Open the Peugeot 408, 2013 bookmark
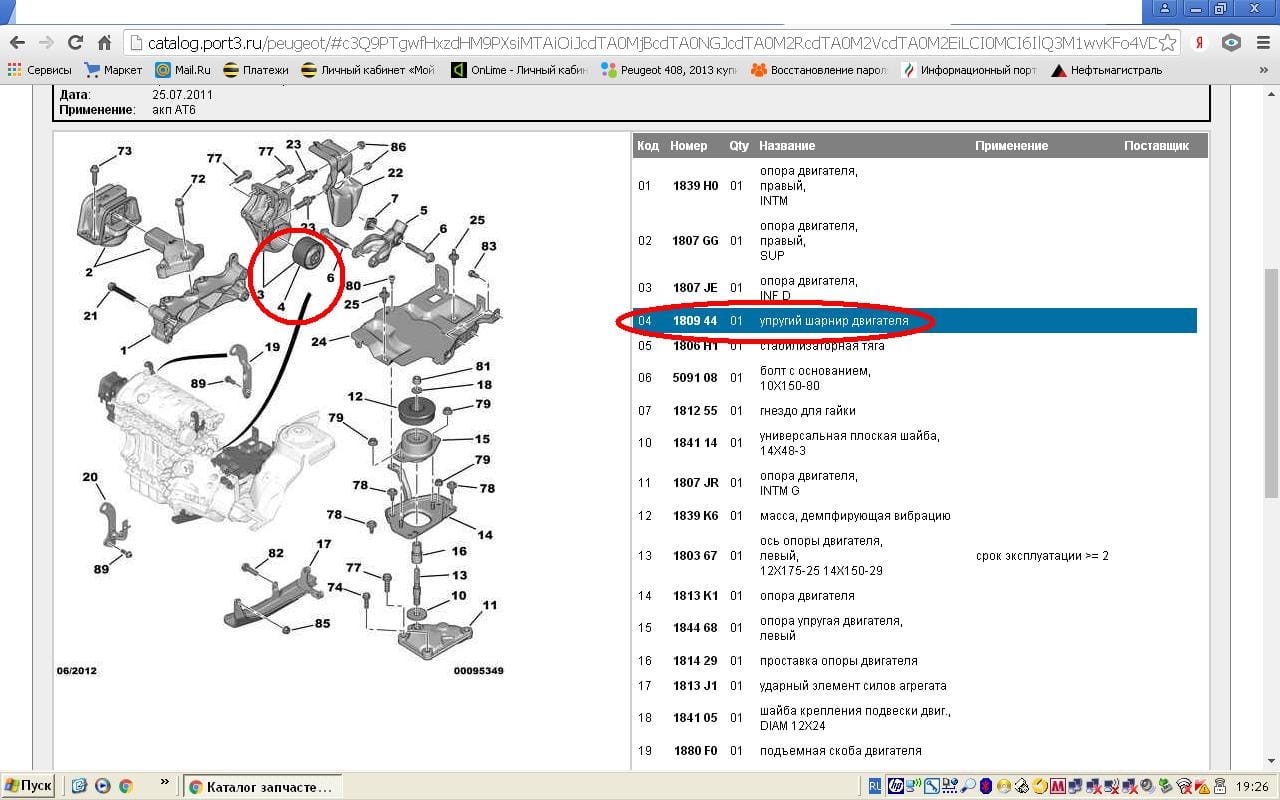The image size is (1280, 800). [669, 70]
